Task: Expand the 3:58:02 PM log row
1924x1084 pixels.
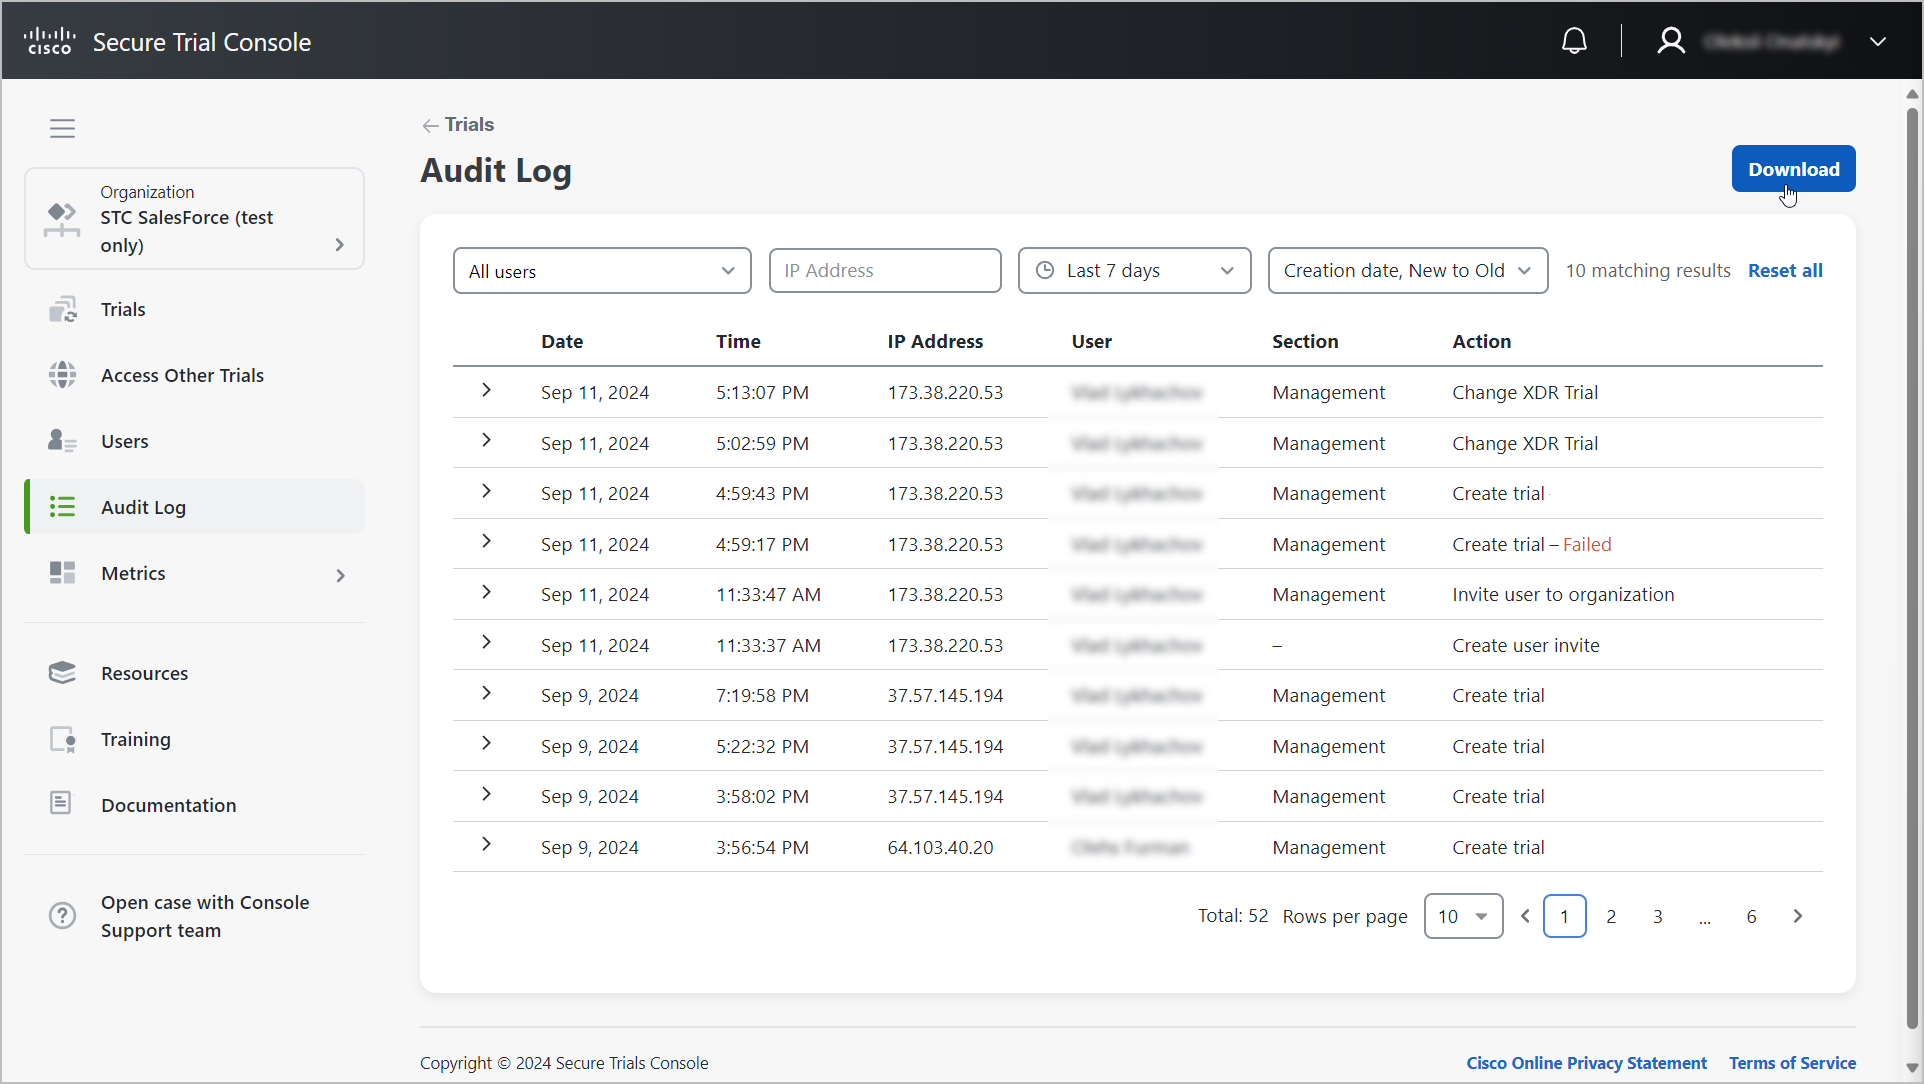Action: pos(486,794)
